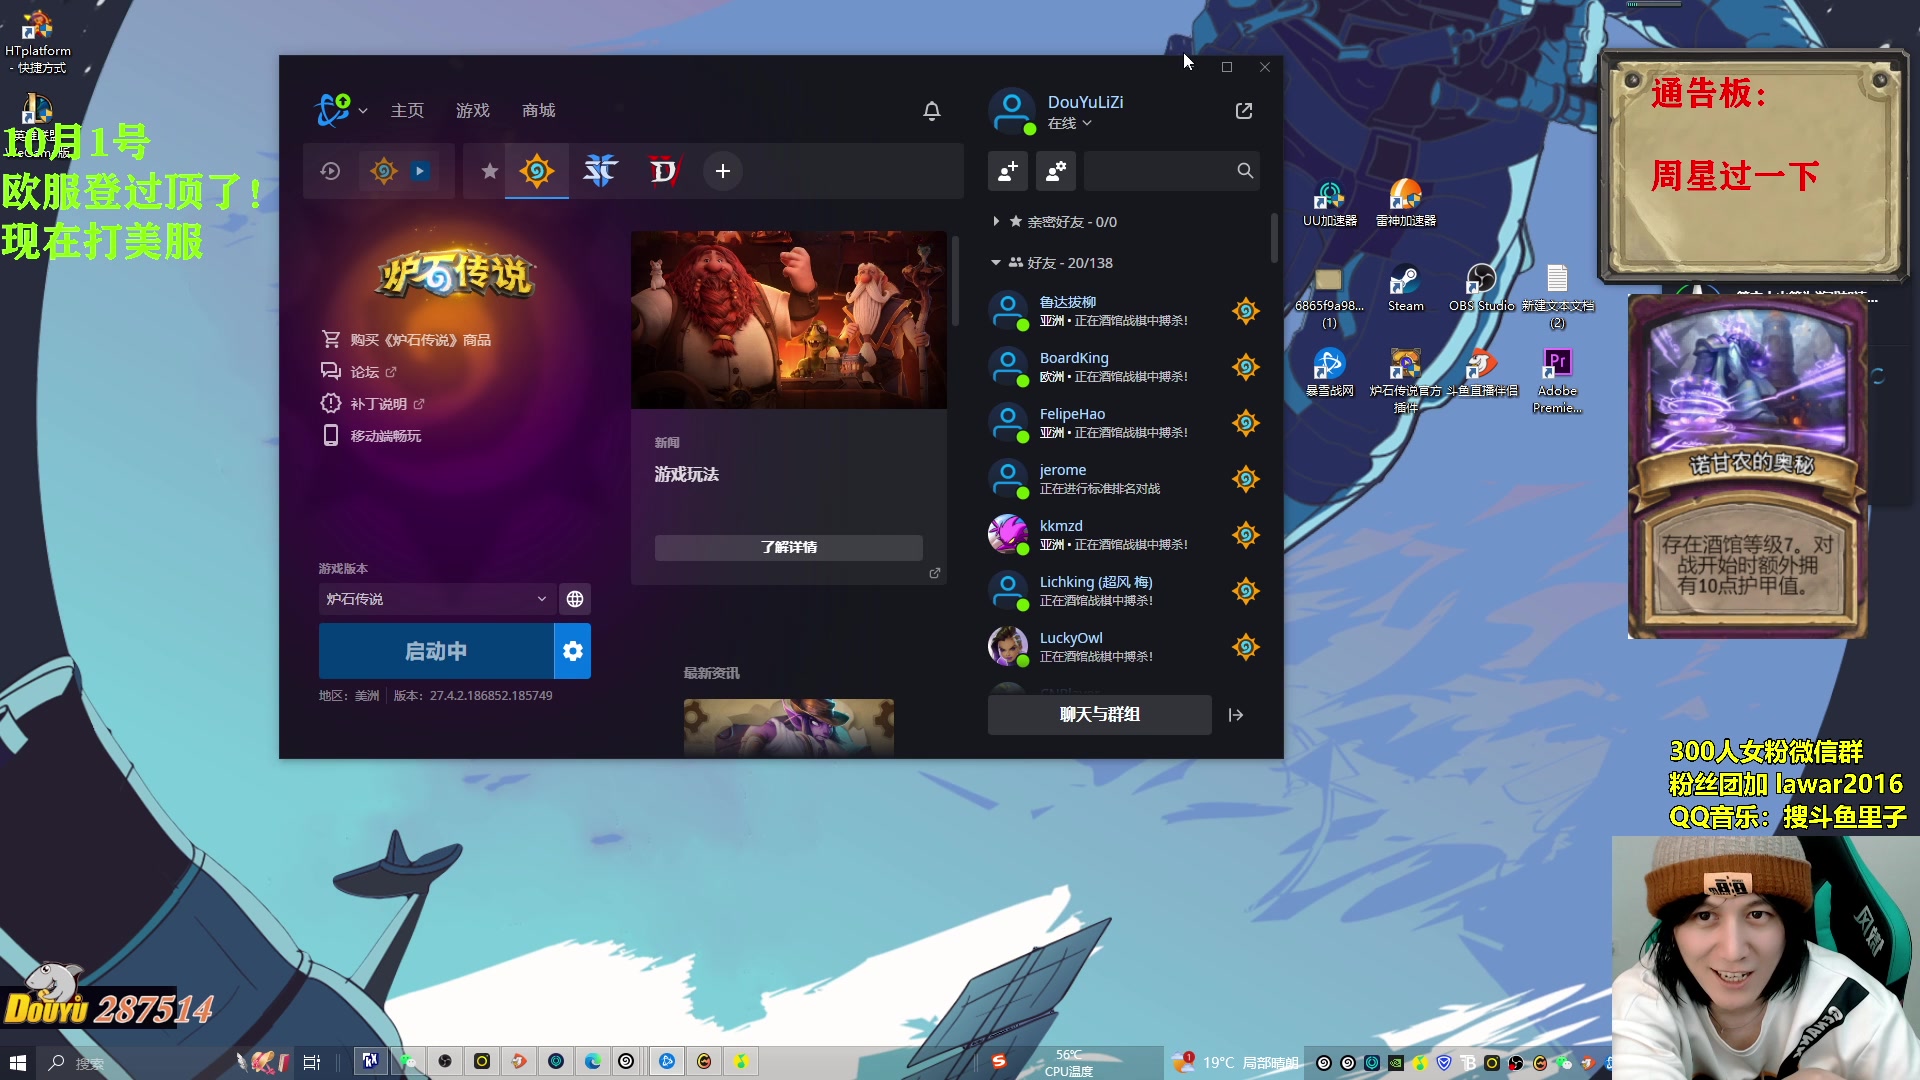Click the play arrow recent game icon
This screenshot has width=1920, height=1080.
click(420, 171)
